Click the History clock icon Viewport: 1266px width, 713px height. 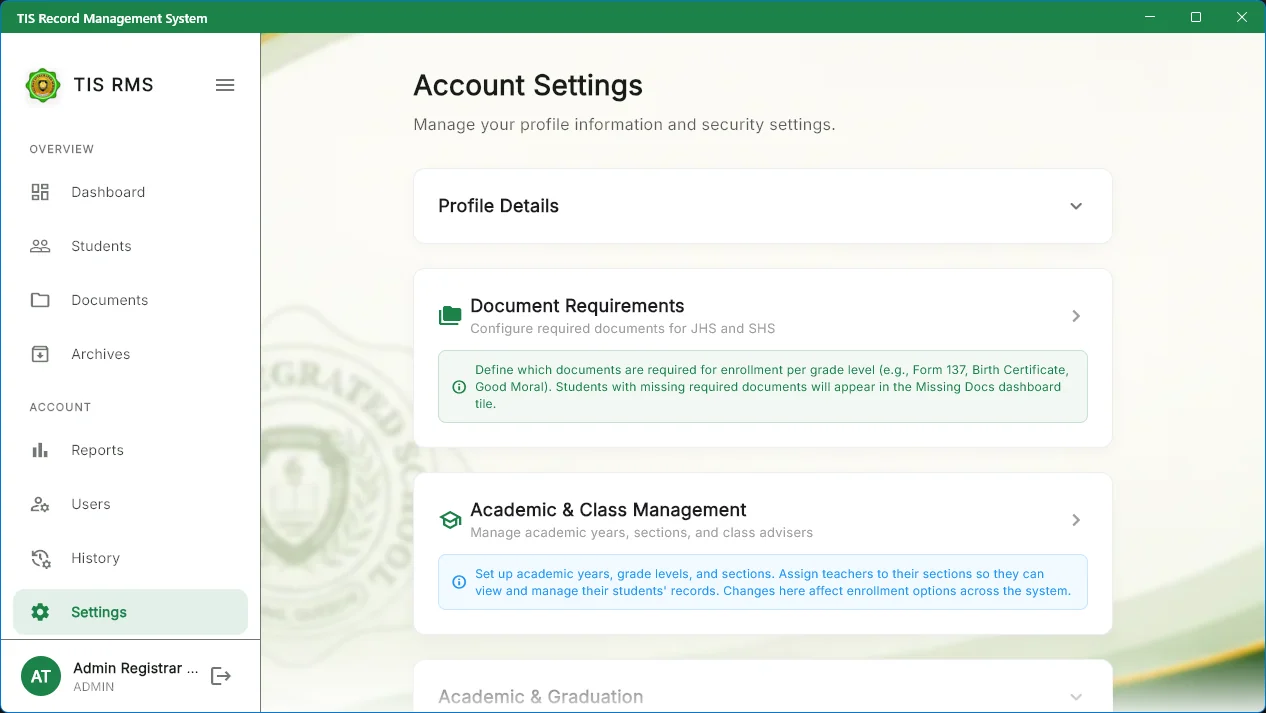[40, 558]
